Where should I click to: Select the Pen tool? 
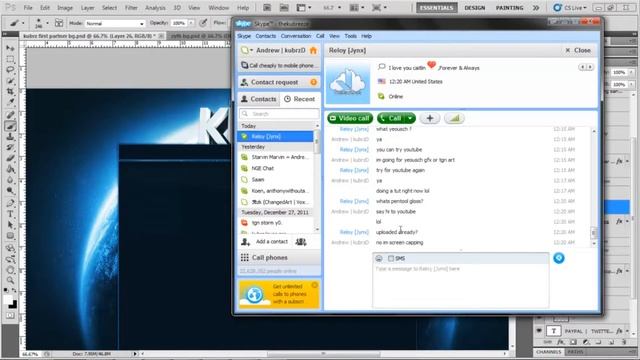point(10,203)
